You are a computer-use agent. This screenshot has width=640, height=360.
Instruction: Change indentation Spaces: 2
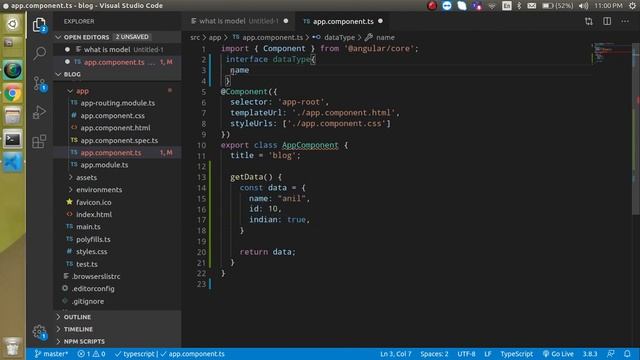[x=434, y=354]
